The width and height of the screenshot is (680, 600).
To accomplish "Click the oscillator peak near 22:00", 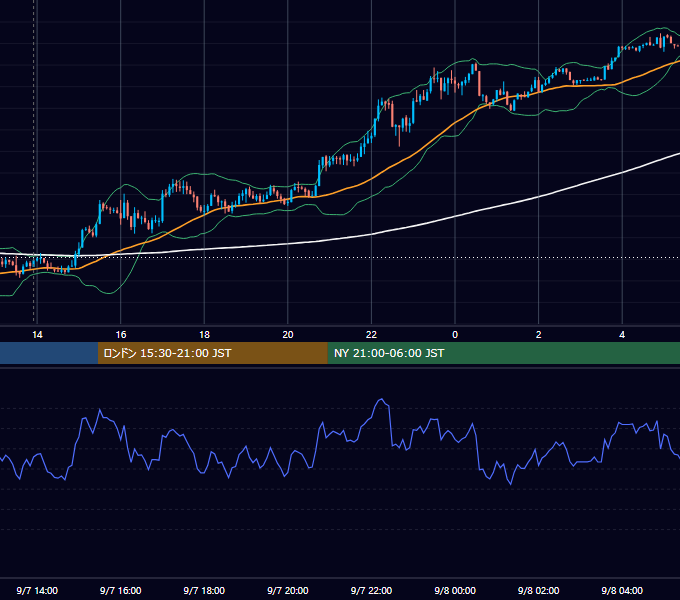I will (382, 399).
